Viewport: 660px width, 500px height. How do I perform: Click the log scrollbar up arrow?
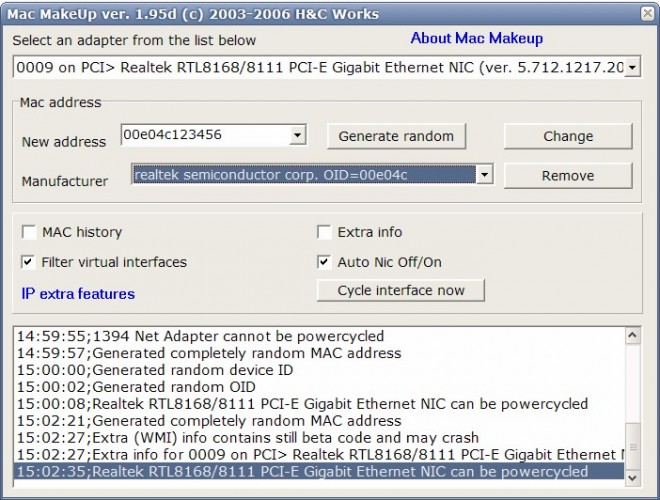point(632,335)
